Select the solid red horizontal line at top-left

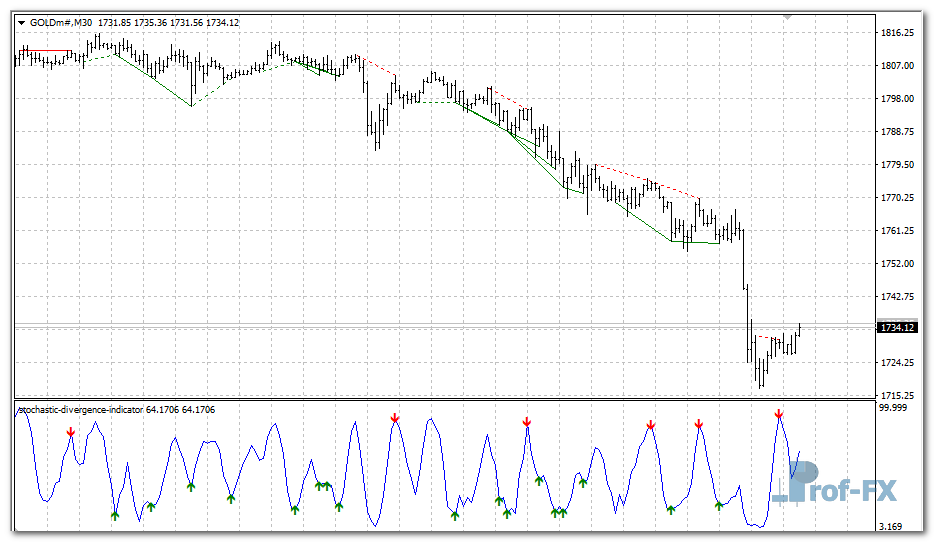[x=45, y=50]
